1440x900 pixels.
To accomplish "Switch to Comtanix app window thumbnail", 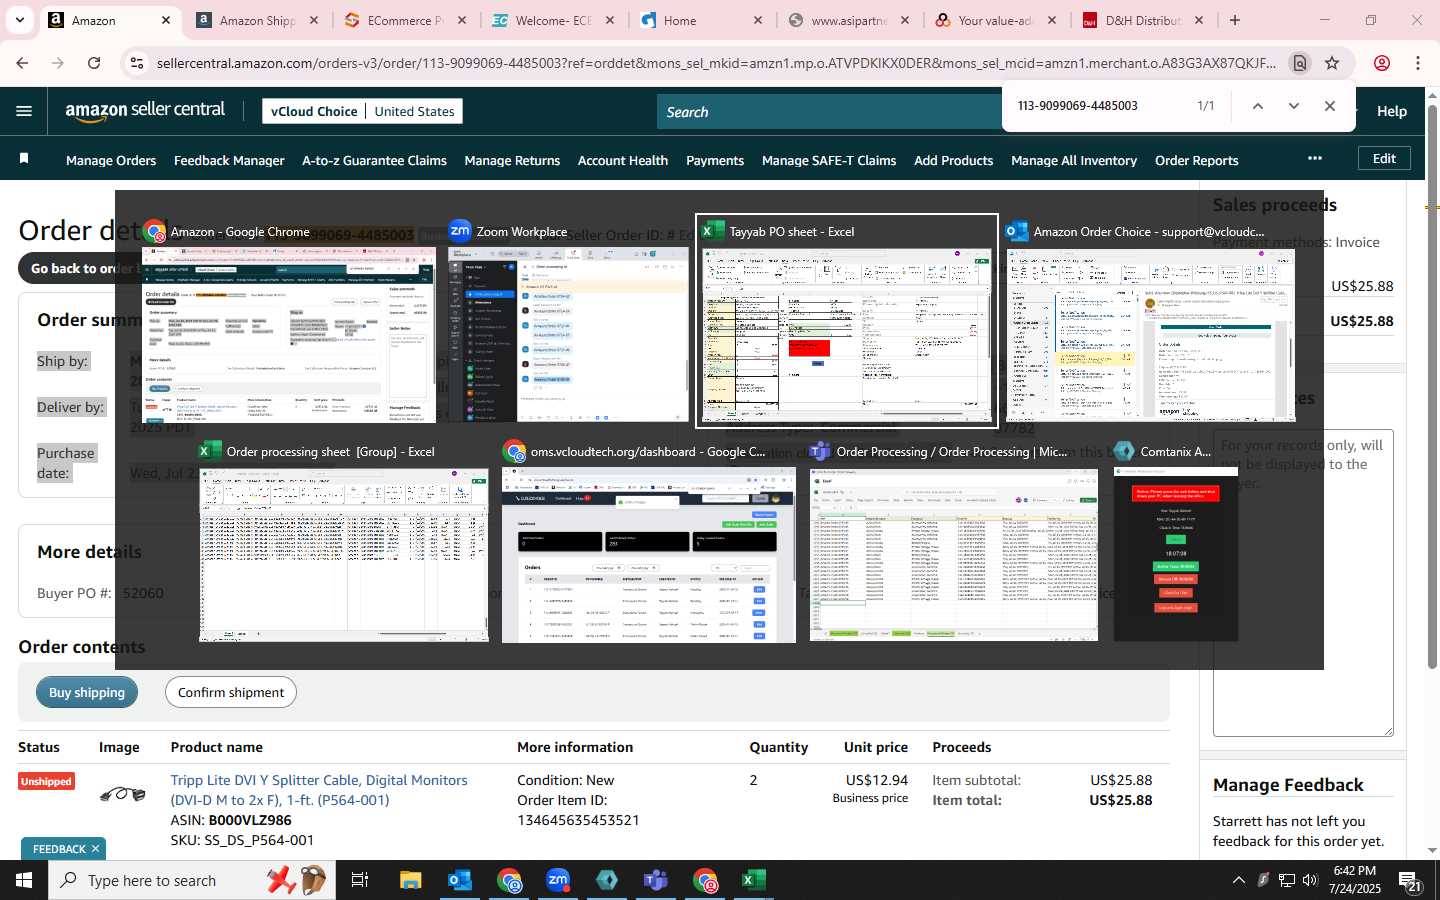I will 1176,543.
